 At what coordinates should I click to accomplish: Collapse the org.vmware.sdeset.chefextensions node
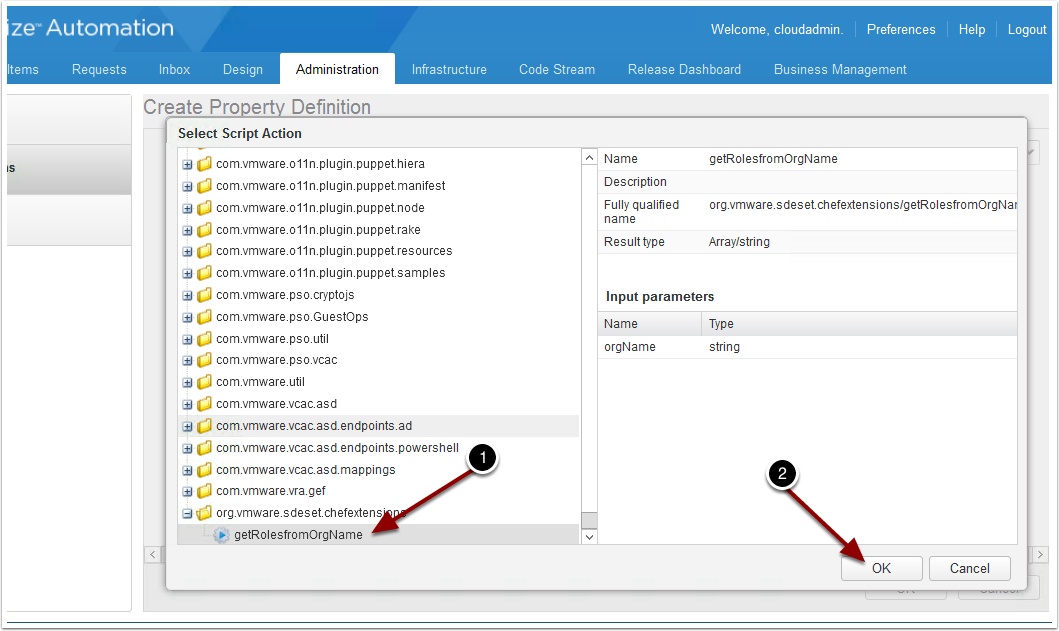[187, 514]
